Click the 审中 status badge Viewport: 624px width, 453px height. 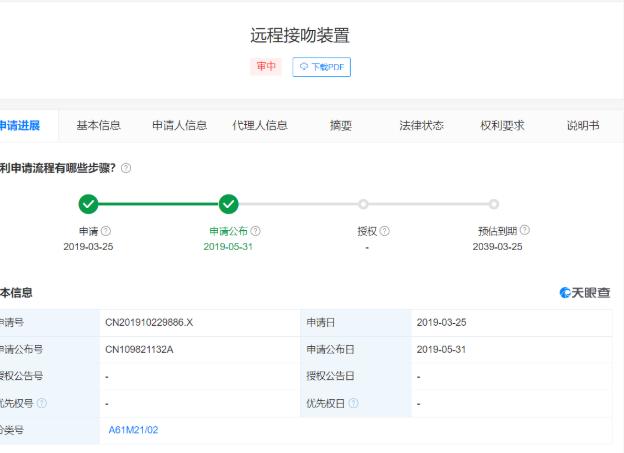pos(266,67)
